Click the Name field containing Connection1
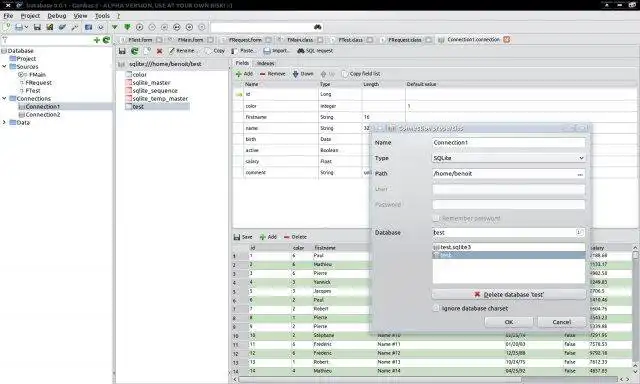 [x=509, y=143]
